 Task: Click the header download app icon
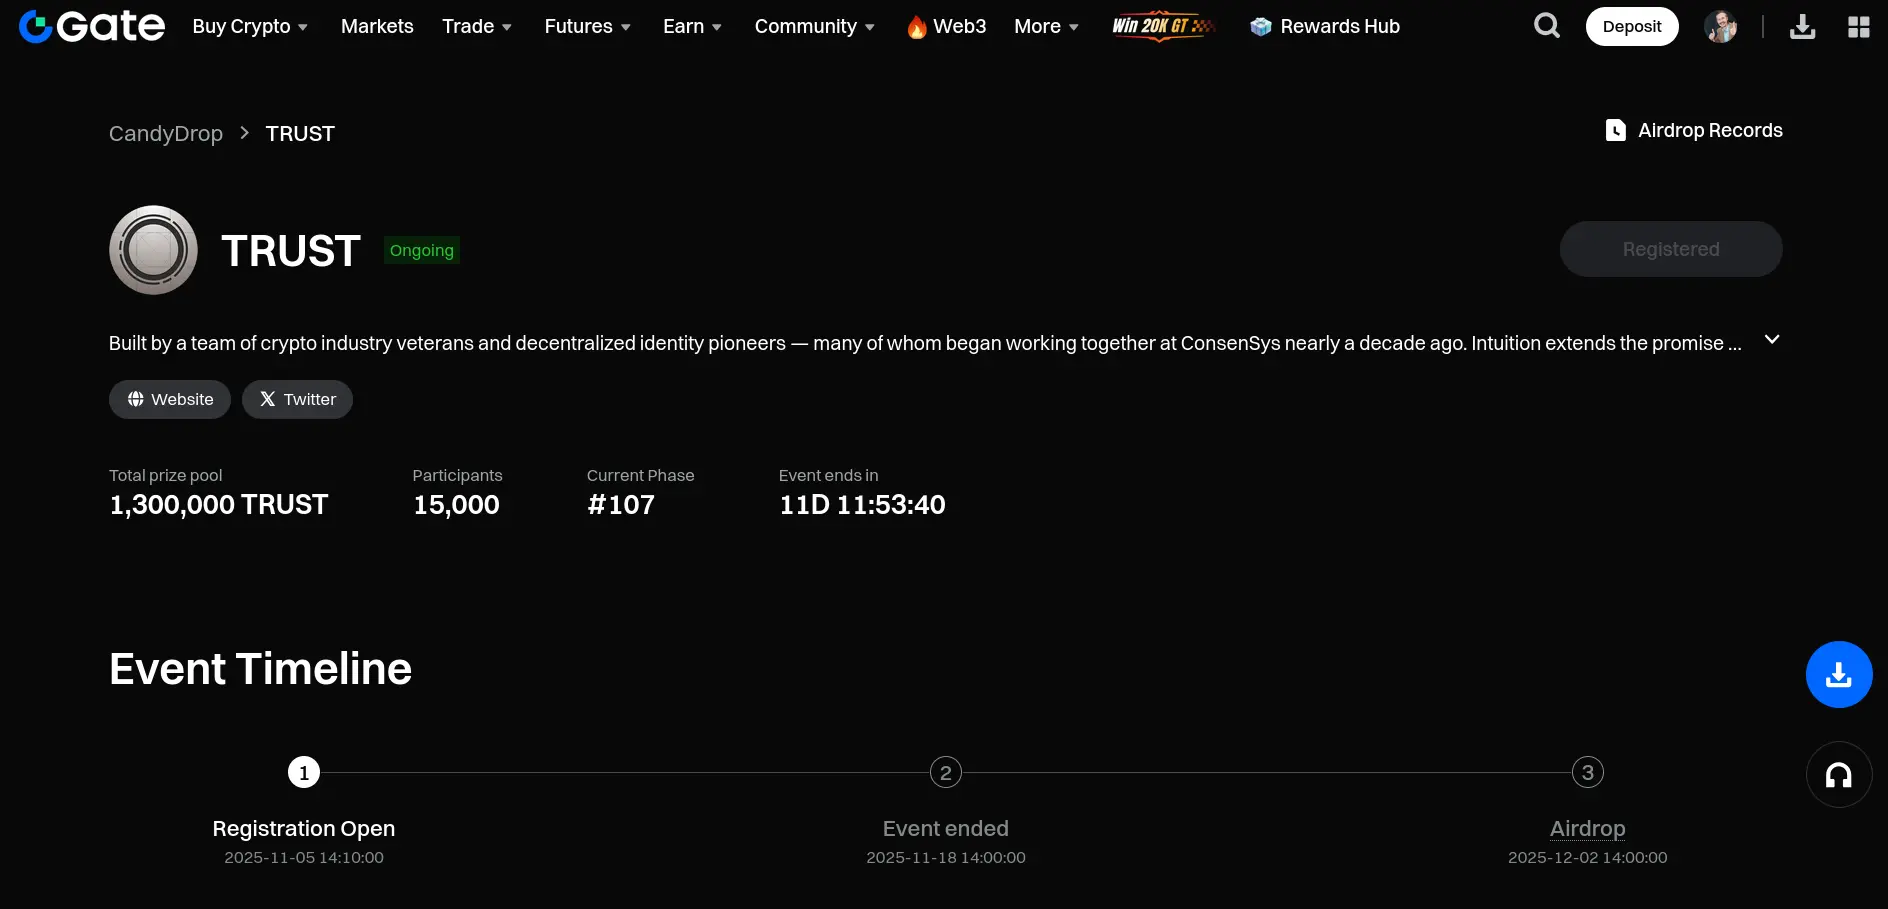pos(1803,27)
